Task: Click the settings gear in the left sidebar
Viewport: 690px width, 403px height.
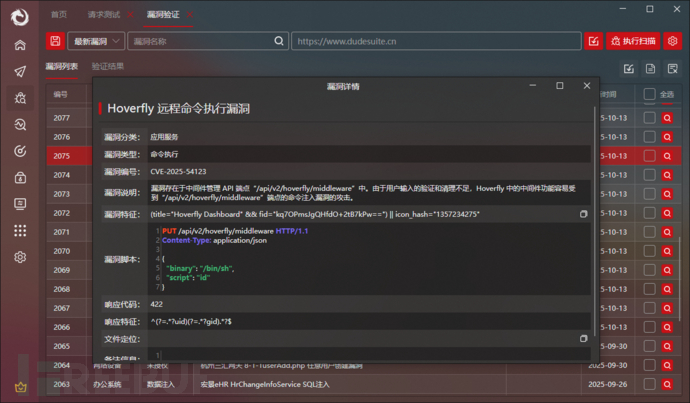Action: pos(20,257)
